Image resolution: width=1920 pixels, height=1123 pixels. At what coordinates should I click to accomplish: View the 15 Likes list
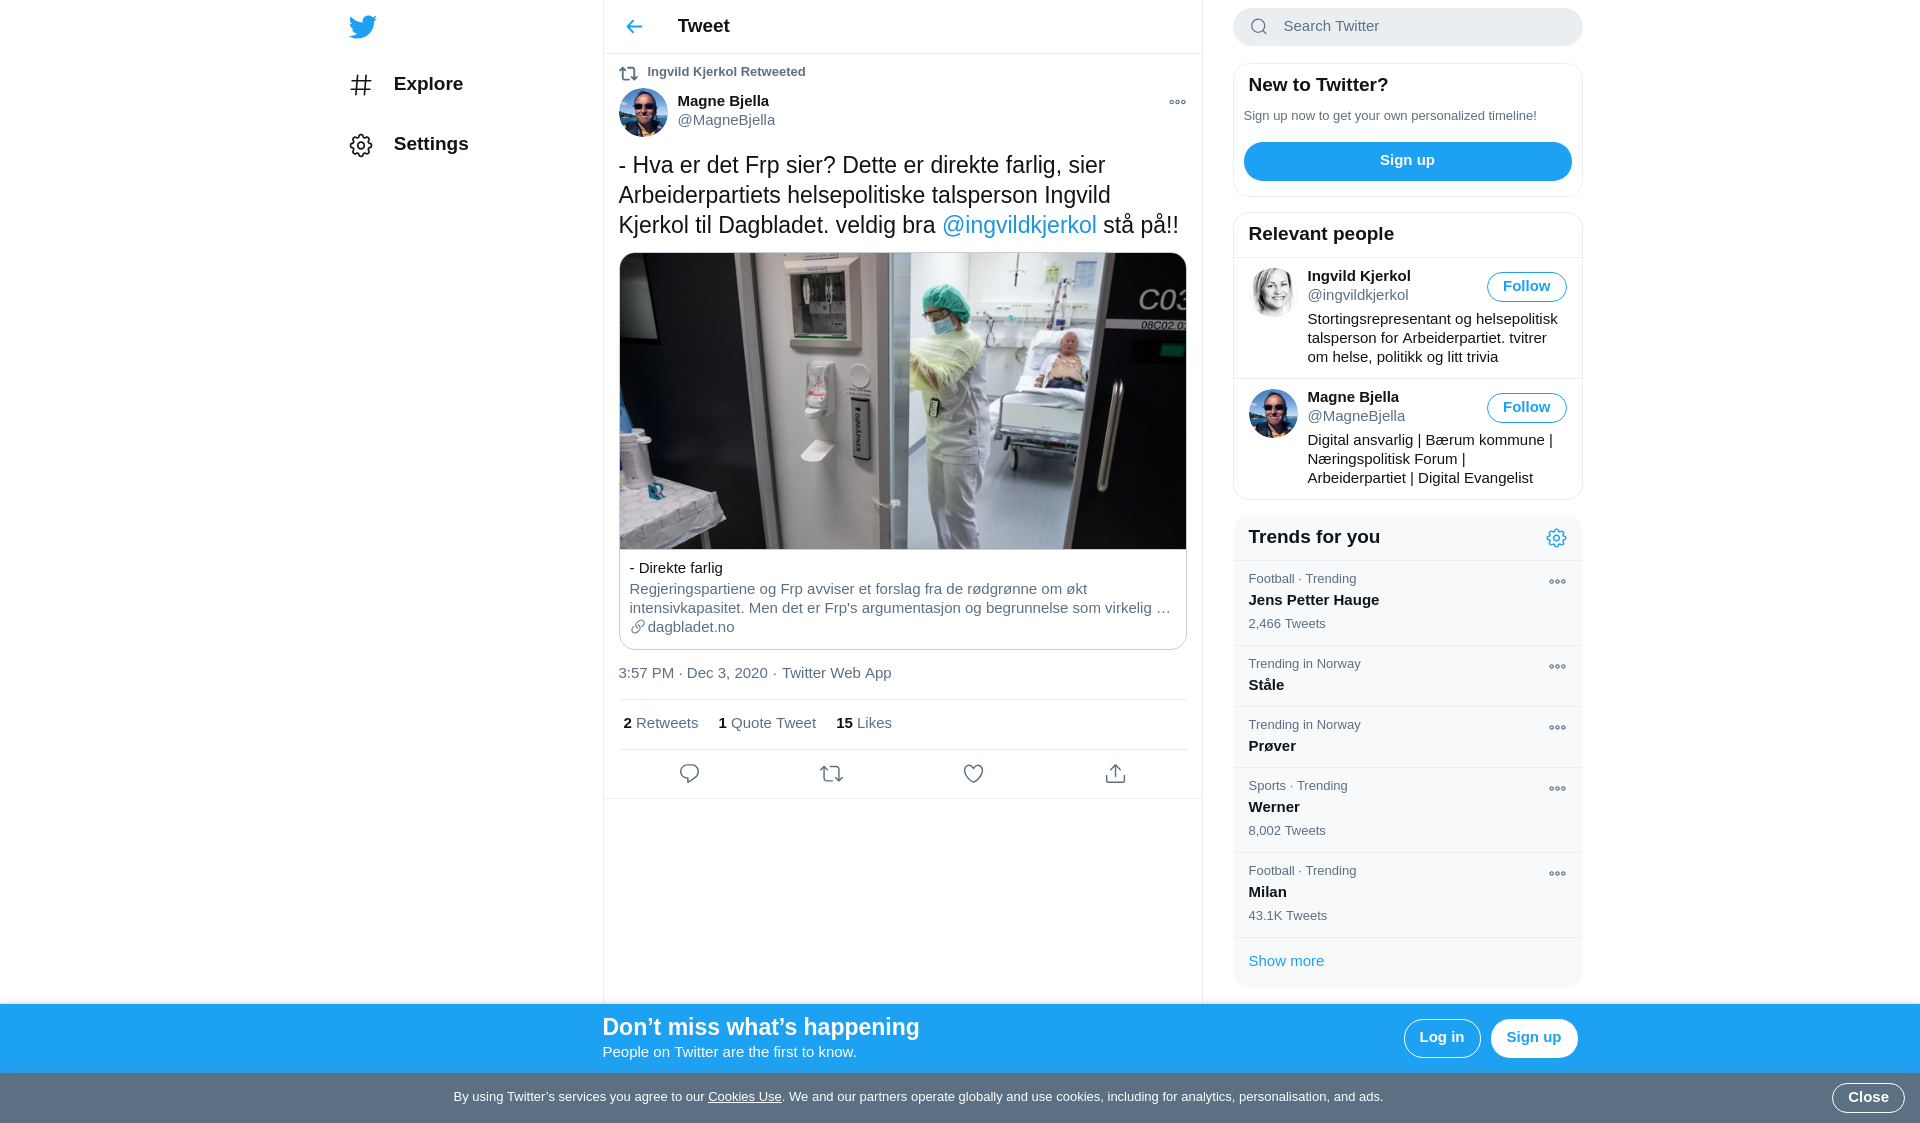pyautogui.click(x=864, y=723)
